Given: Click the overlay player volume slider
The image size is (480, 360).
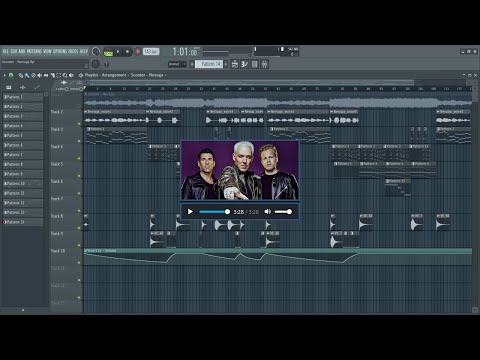Looking at the screenshot, I should 283,212.
